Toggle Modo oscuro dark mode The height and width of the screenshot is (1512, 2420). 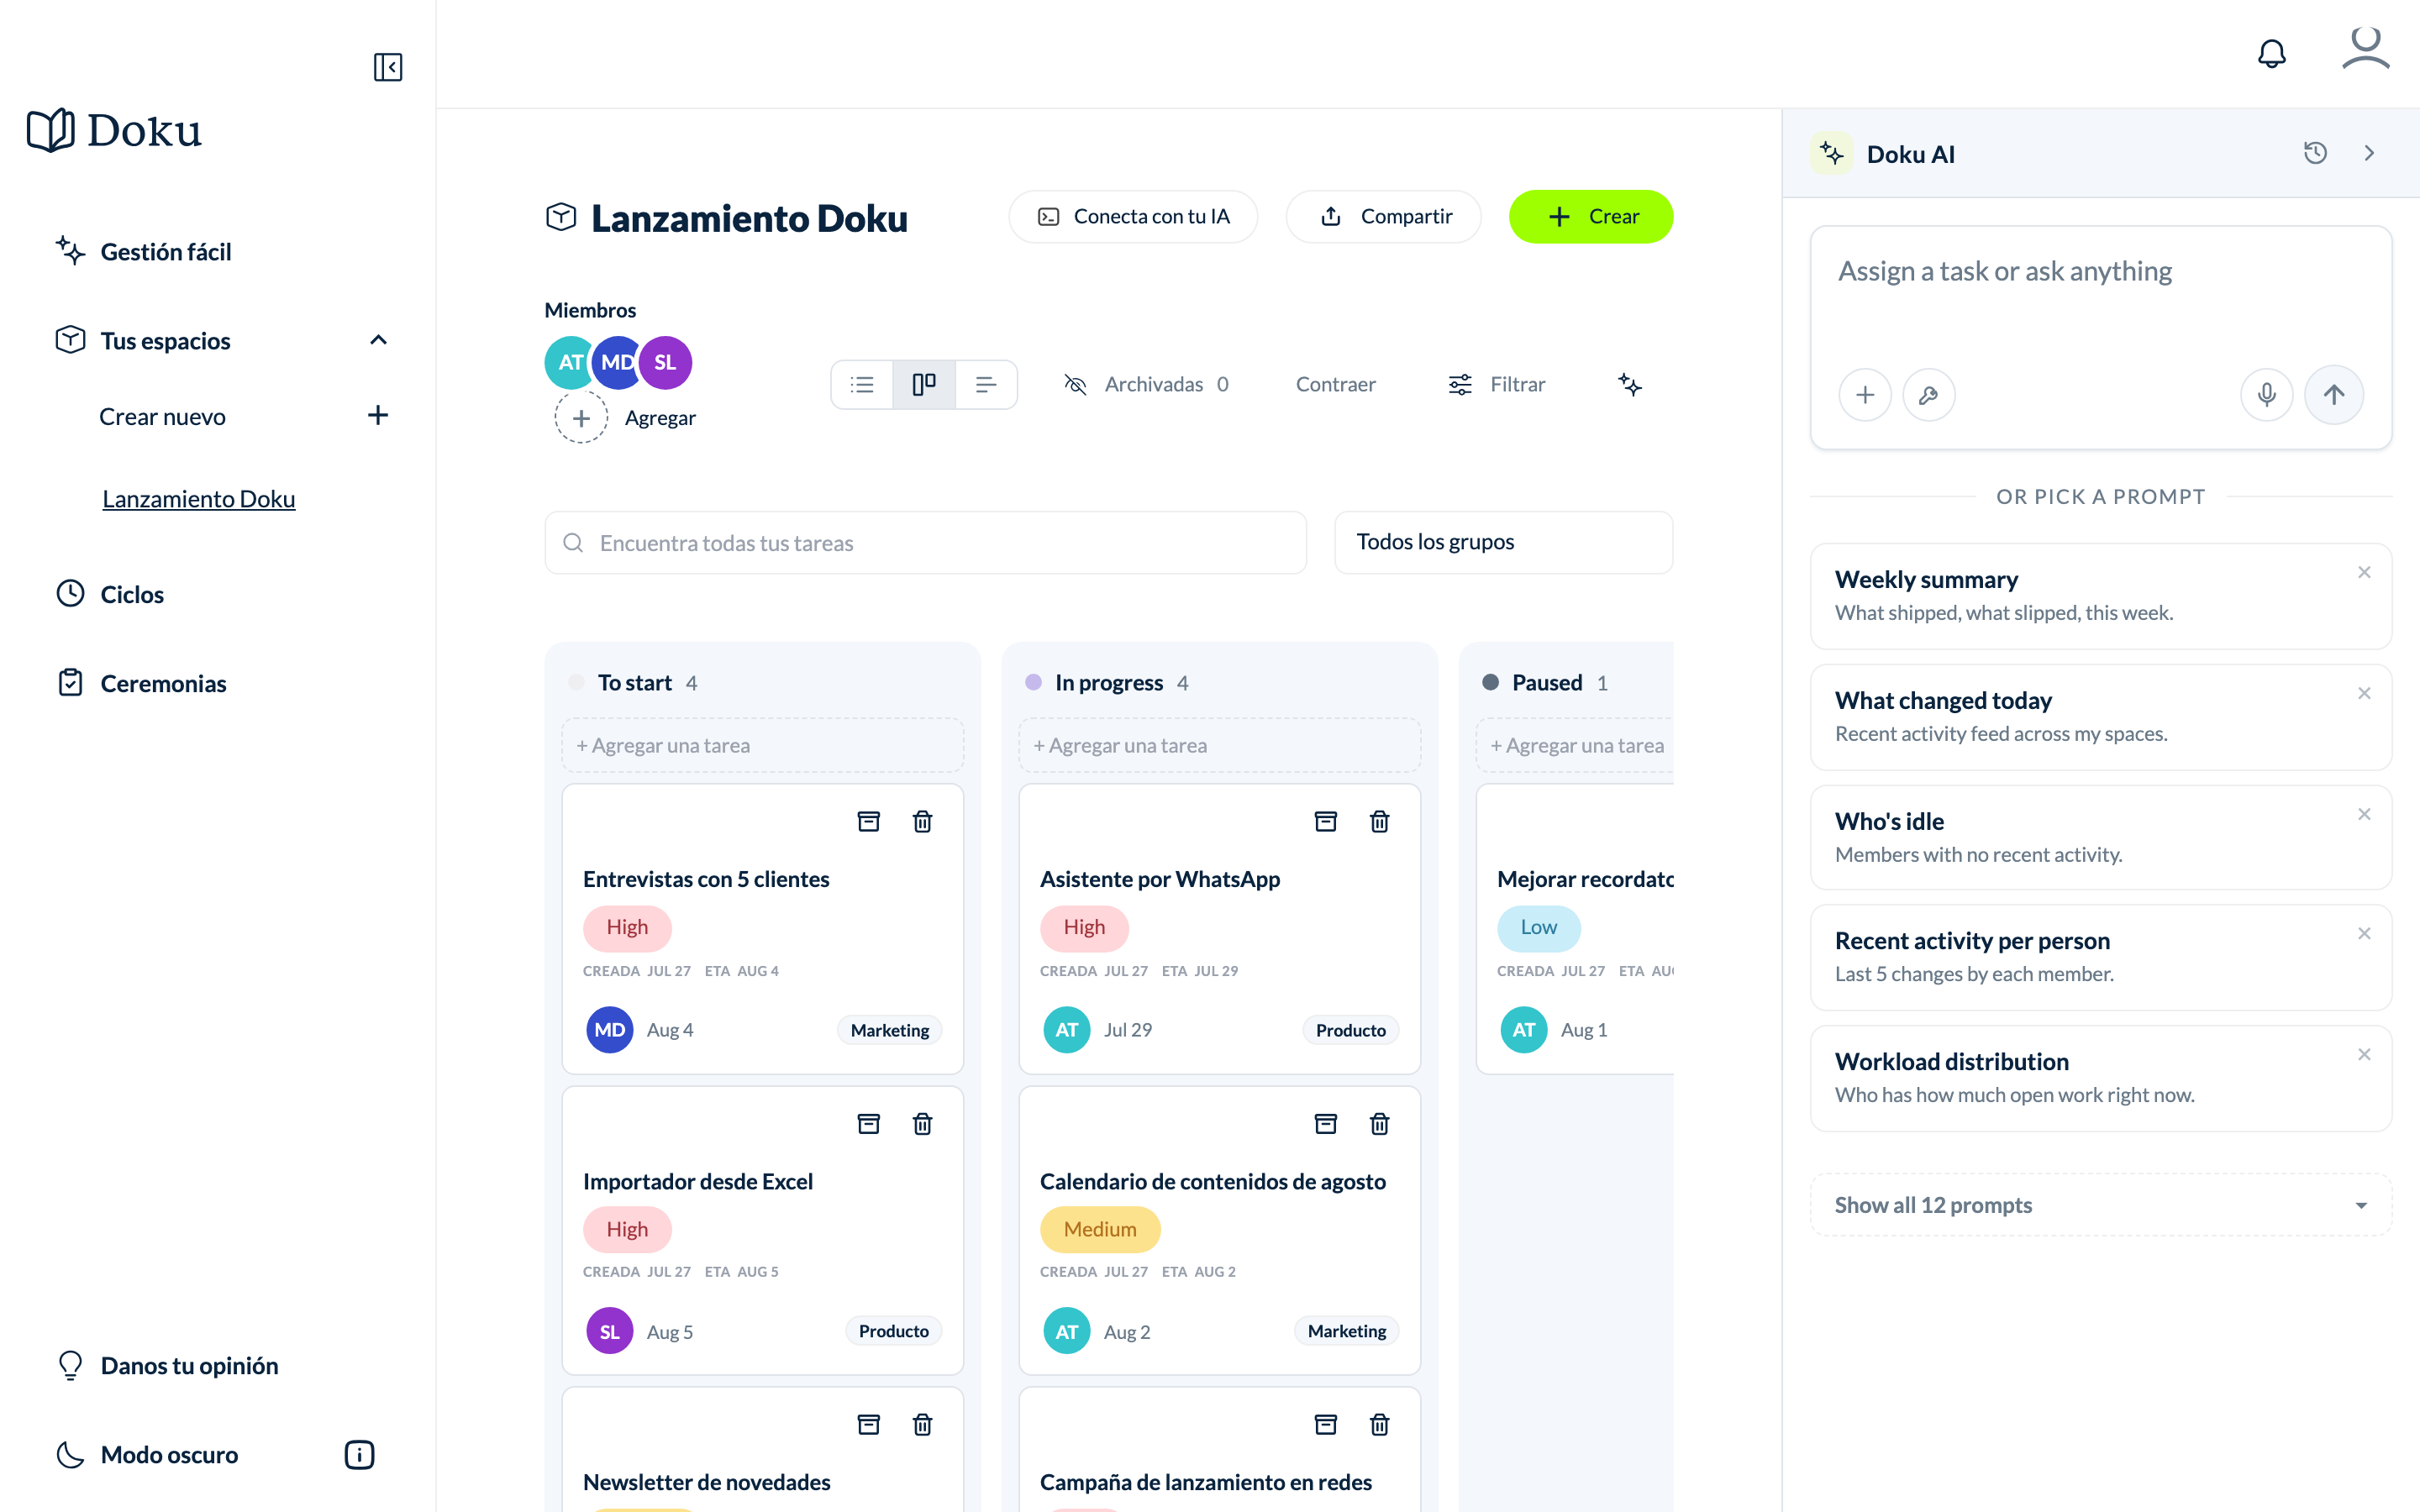[146, 1454]
